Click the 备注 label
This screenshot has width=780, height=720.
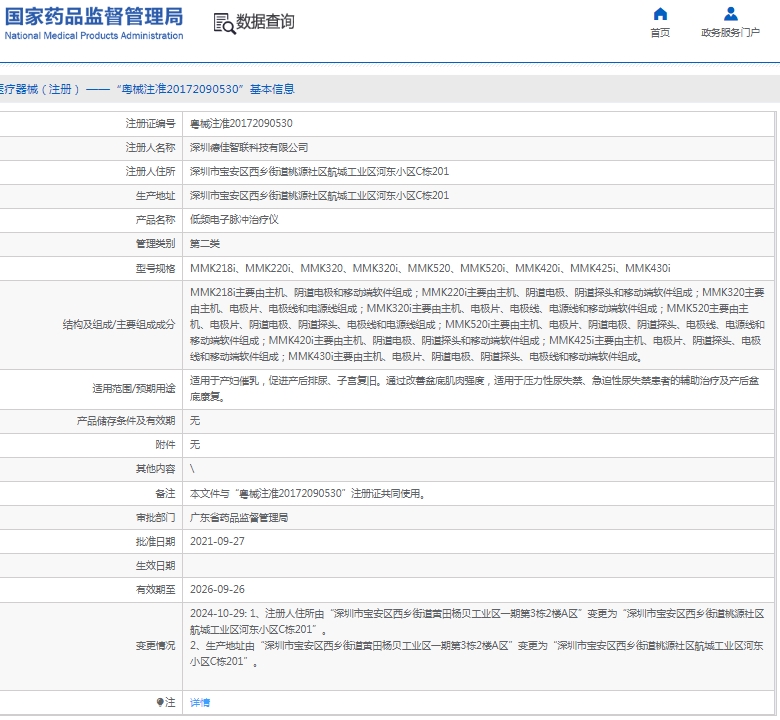(165, 494)
